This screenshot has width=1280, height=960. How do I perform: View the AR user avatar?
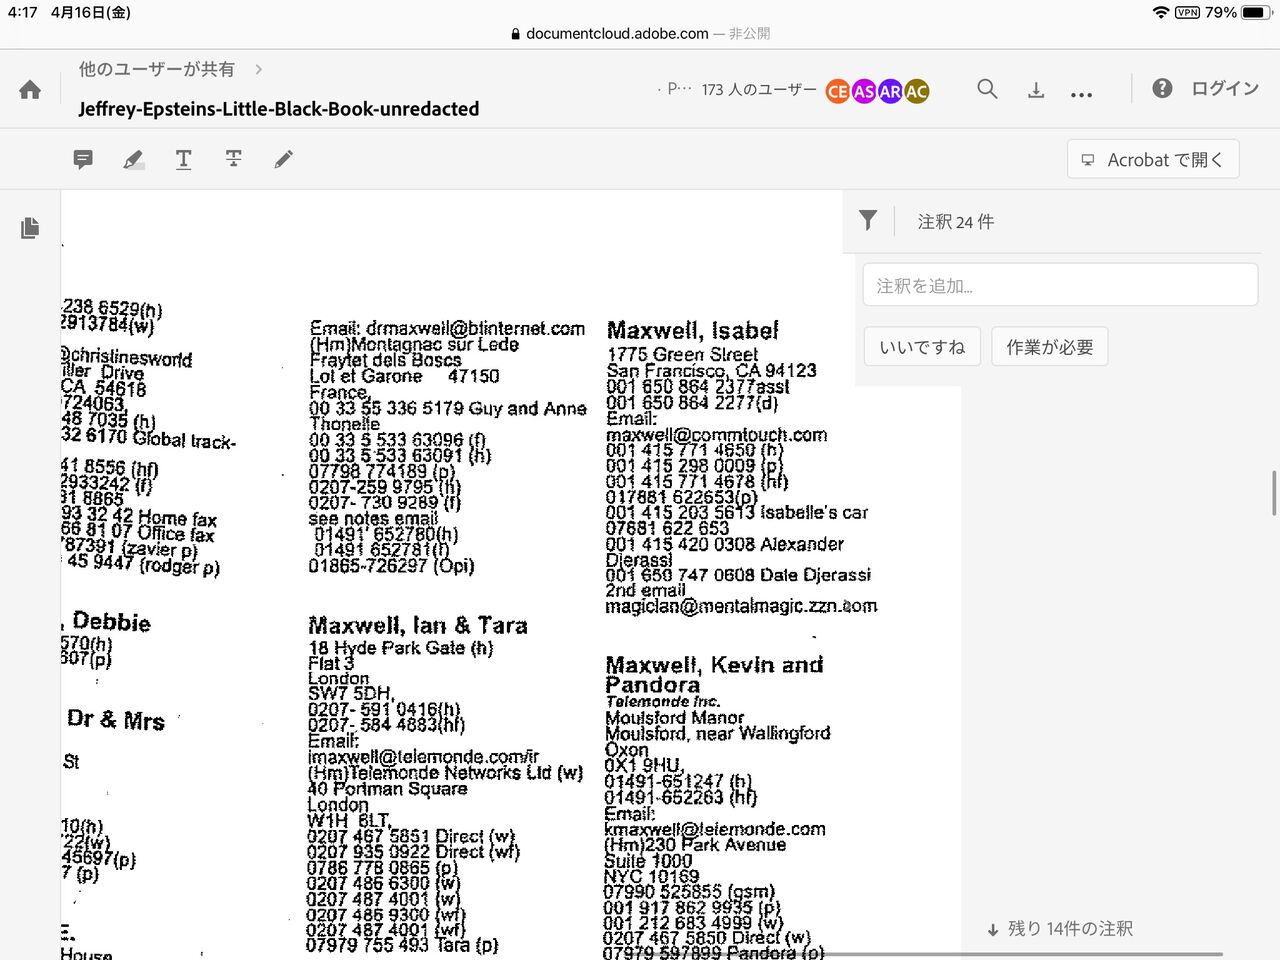[890, 92]
